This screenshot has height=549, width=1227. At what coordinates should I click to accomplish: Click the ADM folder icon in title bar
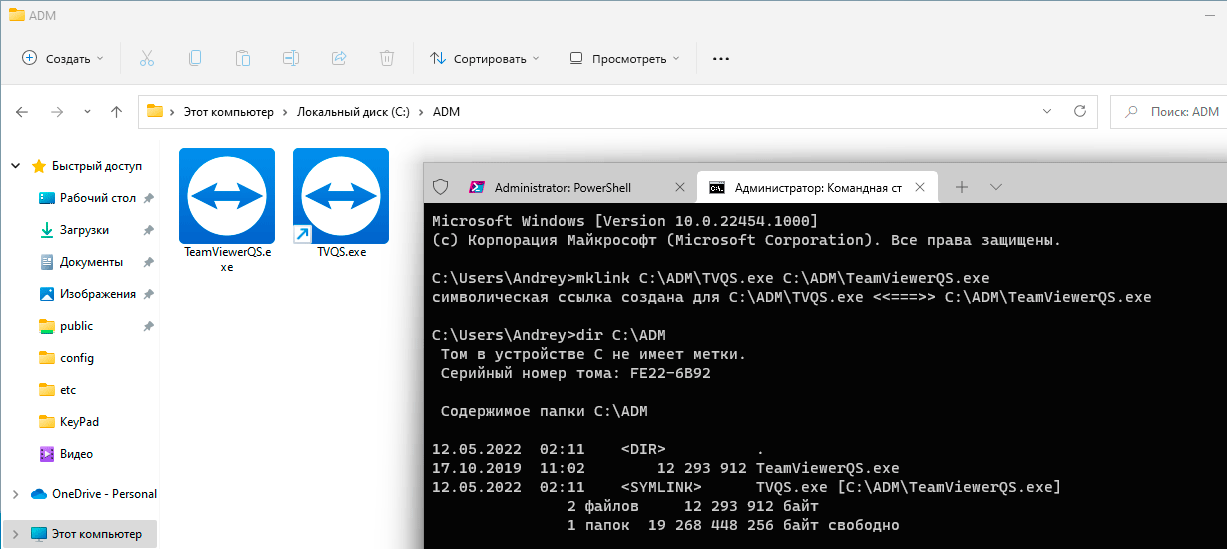click(x=16, y=15)
